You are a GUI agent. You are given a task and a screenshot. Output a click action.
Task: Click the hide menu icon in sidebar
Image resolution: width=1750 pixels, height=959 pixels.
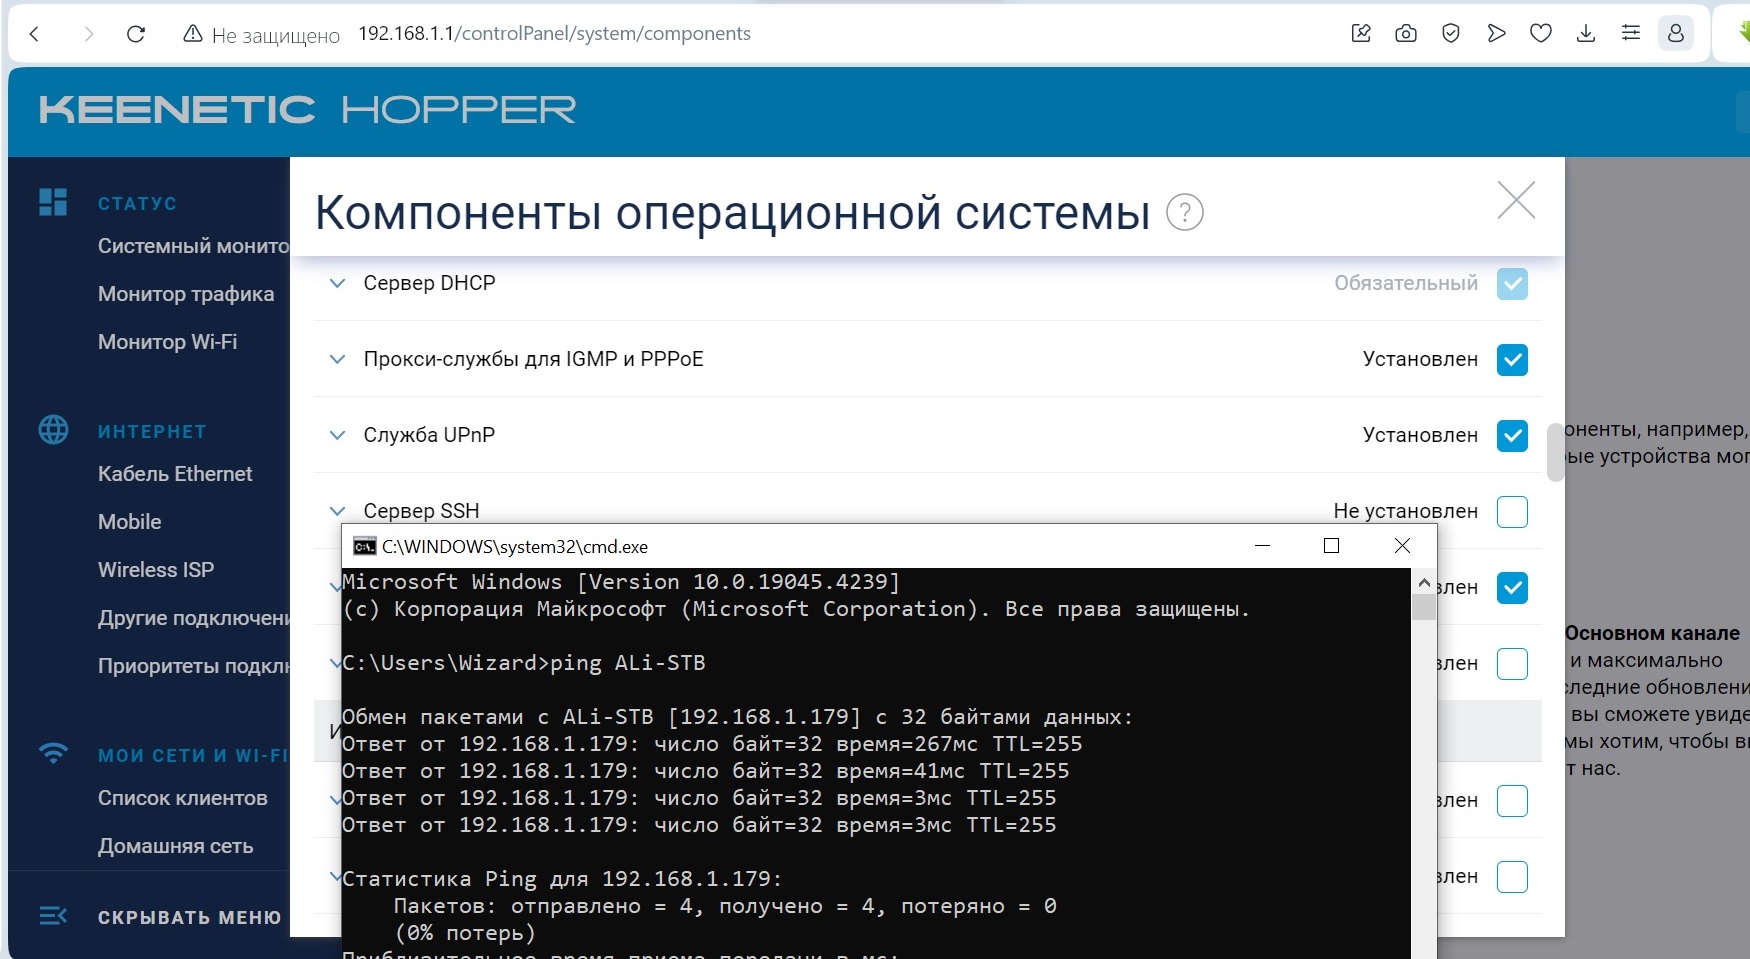53,916
